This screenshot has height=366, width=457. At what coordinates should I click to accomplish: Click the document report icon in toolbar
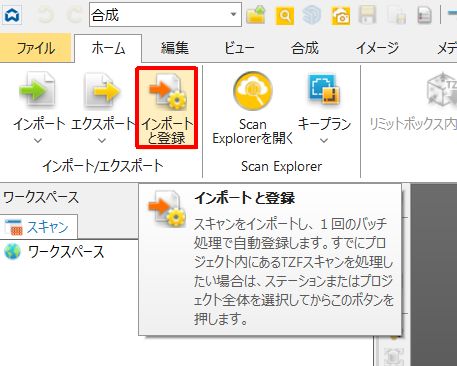coord(424,15)
